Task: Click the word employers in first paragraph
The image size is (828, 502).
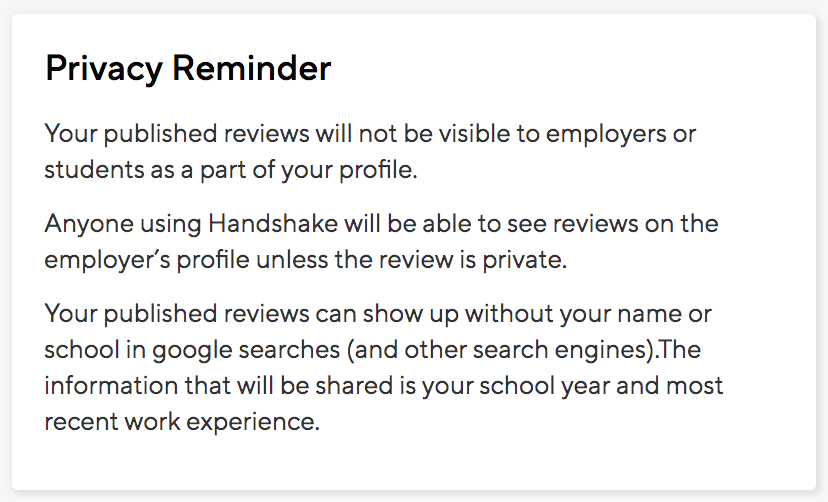Action: point(606,135)
